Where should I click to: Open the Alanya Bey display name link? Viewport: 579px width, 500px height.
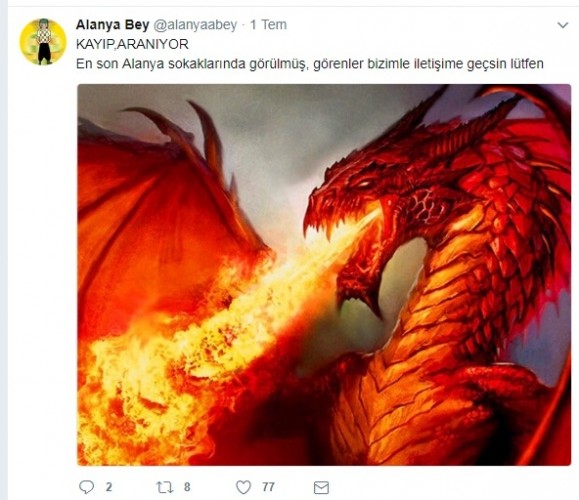pyautogui.click(x=112, y=25)
